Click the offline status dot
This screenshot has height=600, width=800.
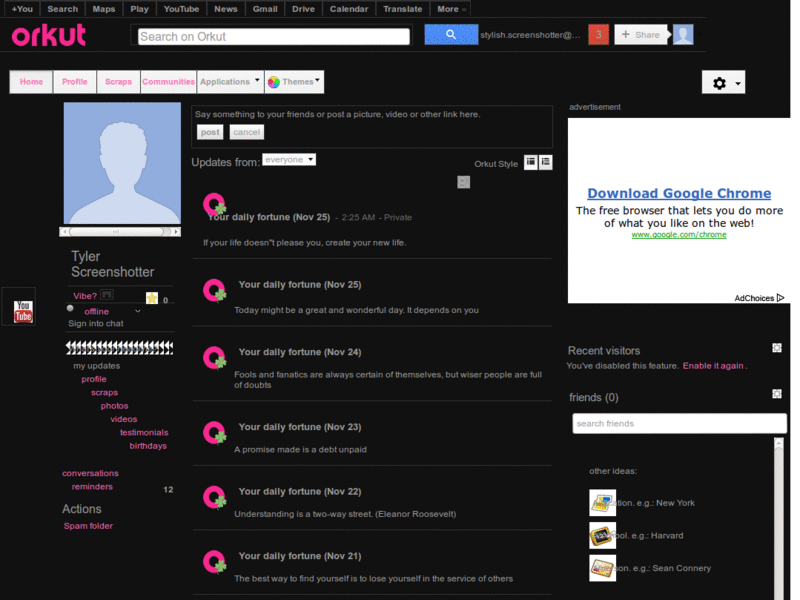70,308
